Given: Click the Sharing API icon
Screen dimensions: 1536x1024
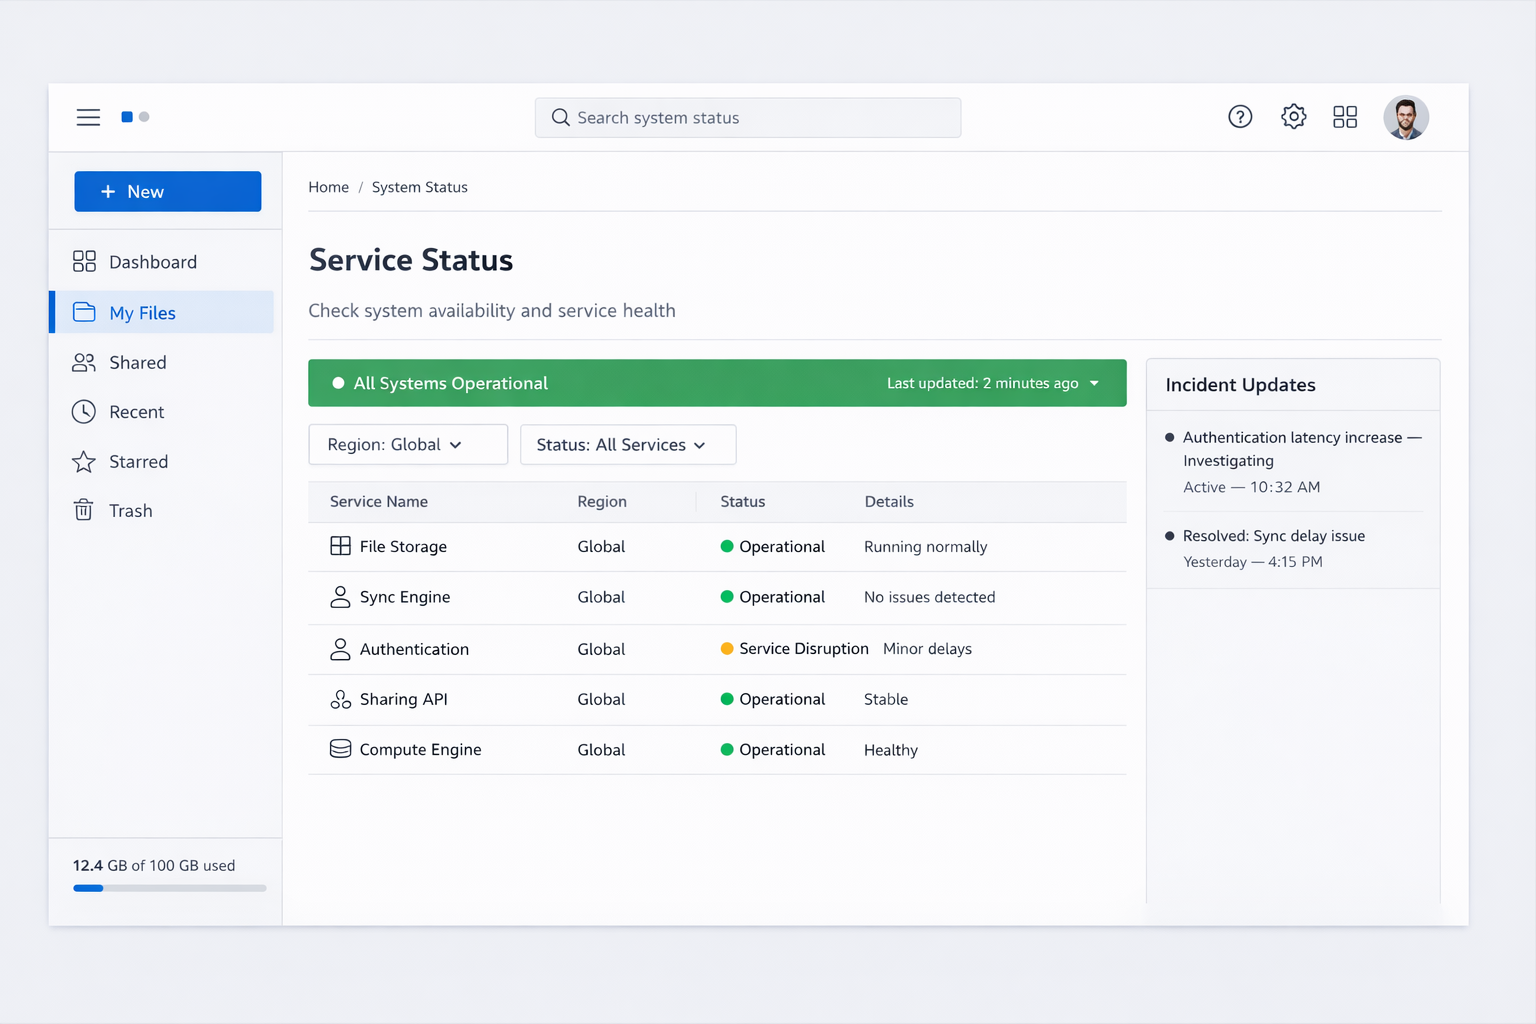Looking at the screenshot, I should point(340,699).
